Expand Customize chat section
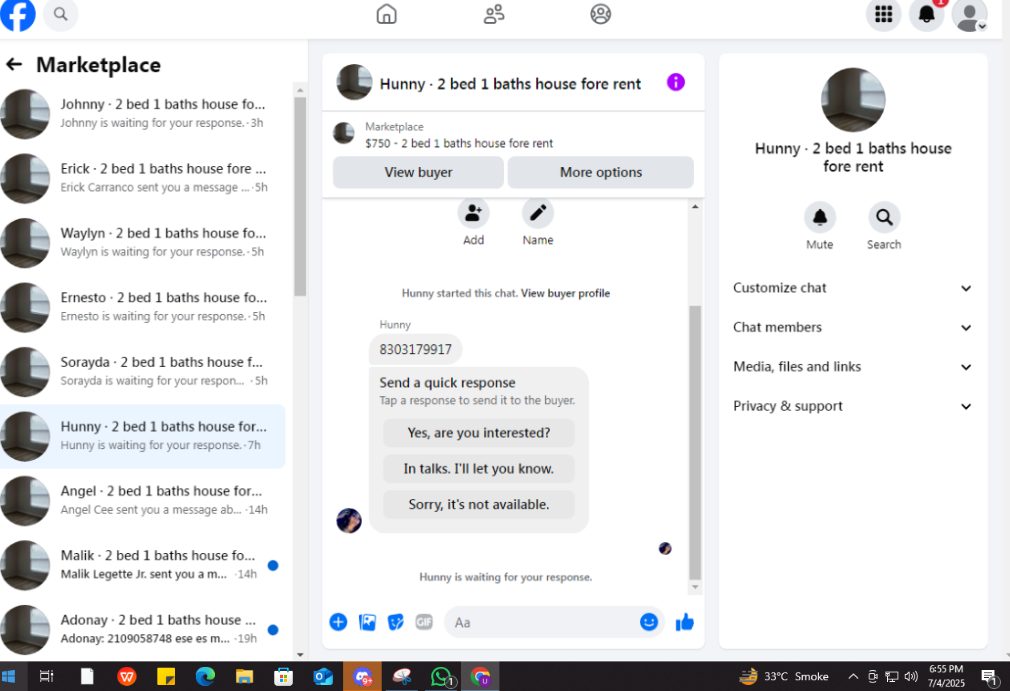This screenshot has height=691, width=1010. click(852, 288)
